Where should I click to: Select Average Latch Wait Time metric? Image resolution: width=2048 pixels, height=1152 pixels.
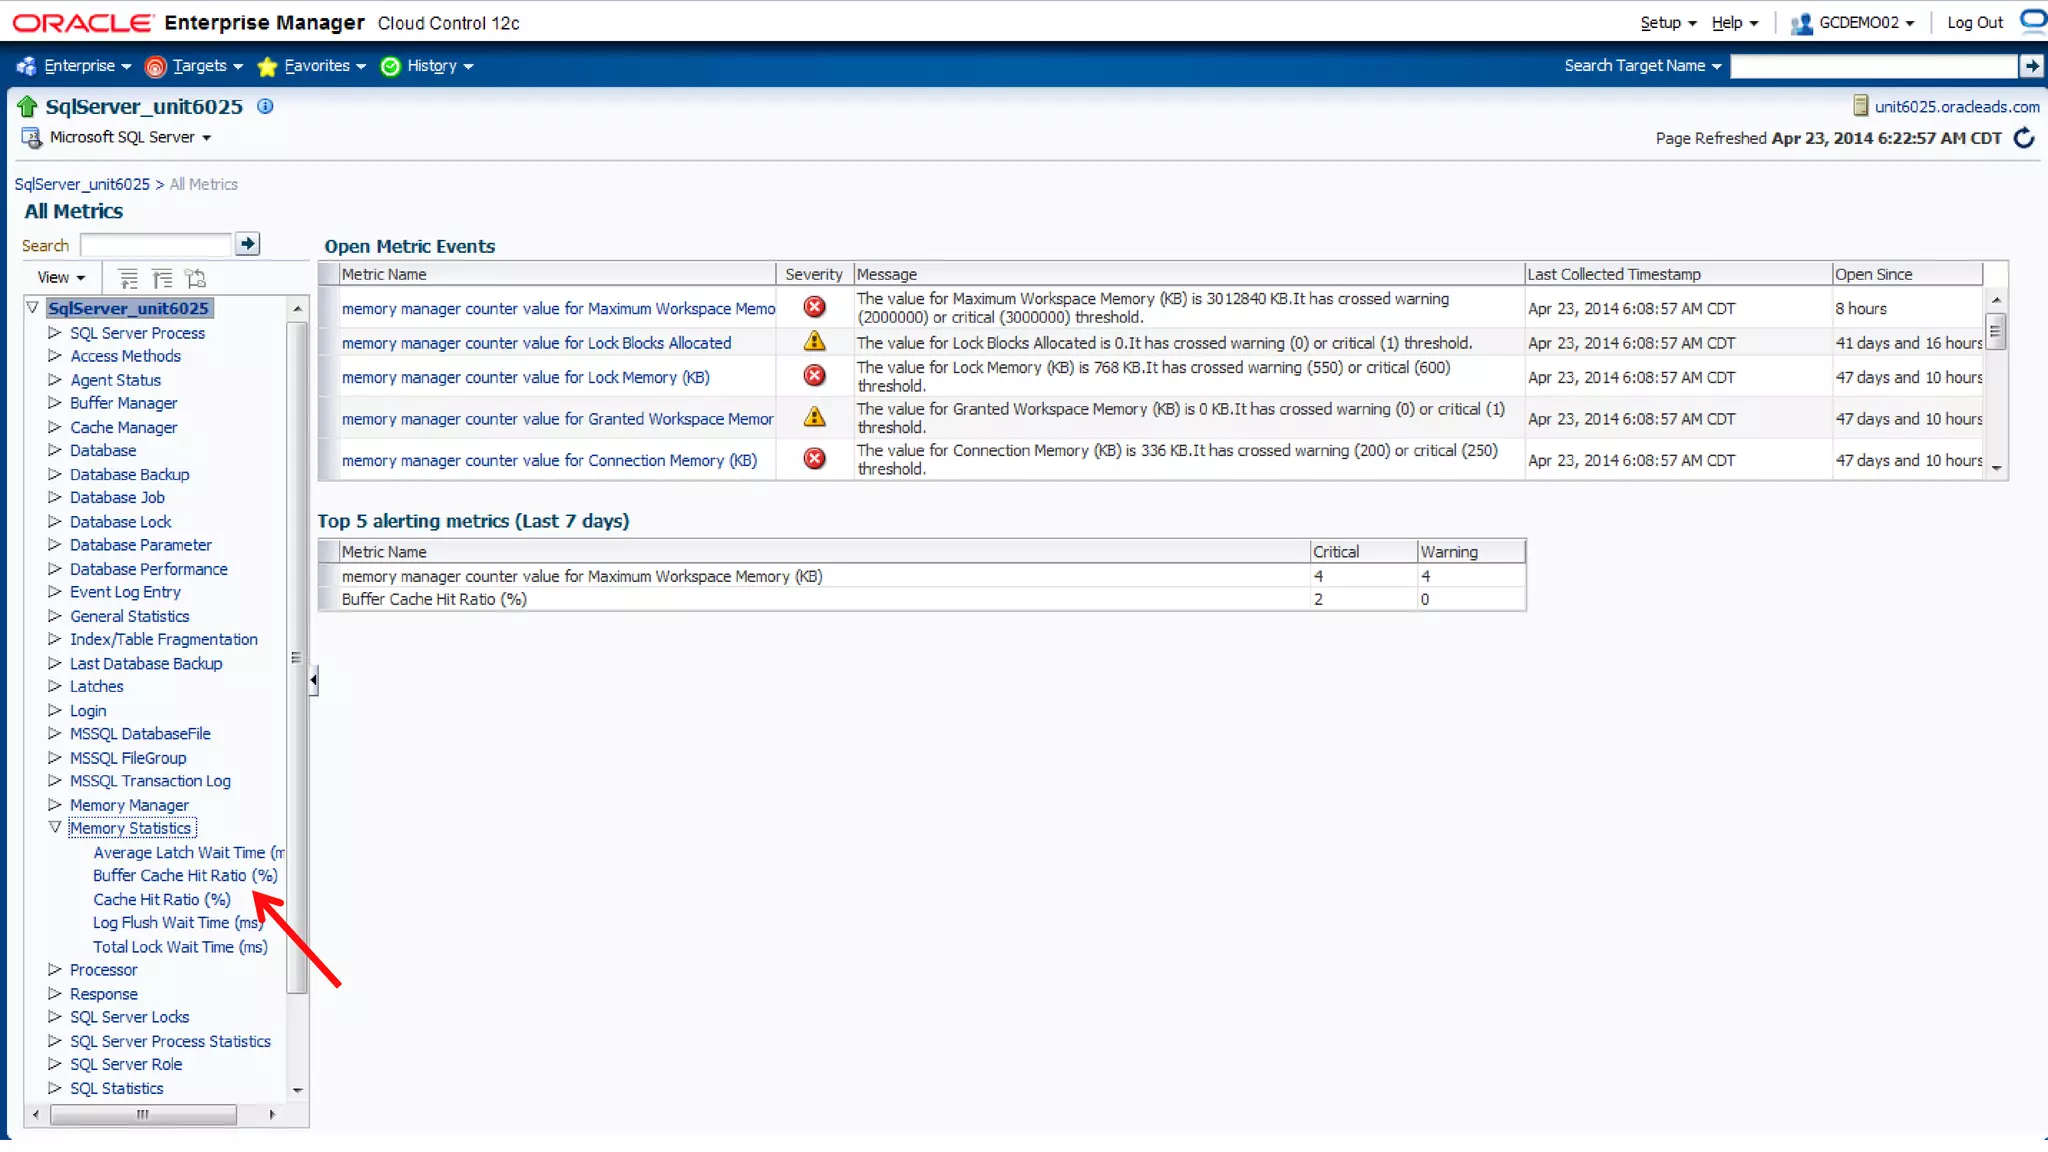click(188, 852)
